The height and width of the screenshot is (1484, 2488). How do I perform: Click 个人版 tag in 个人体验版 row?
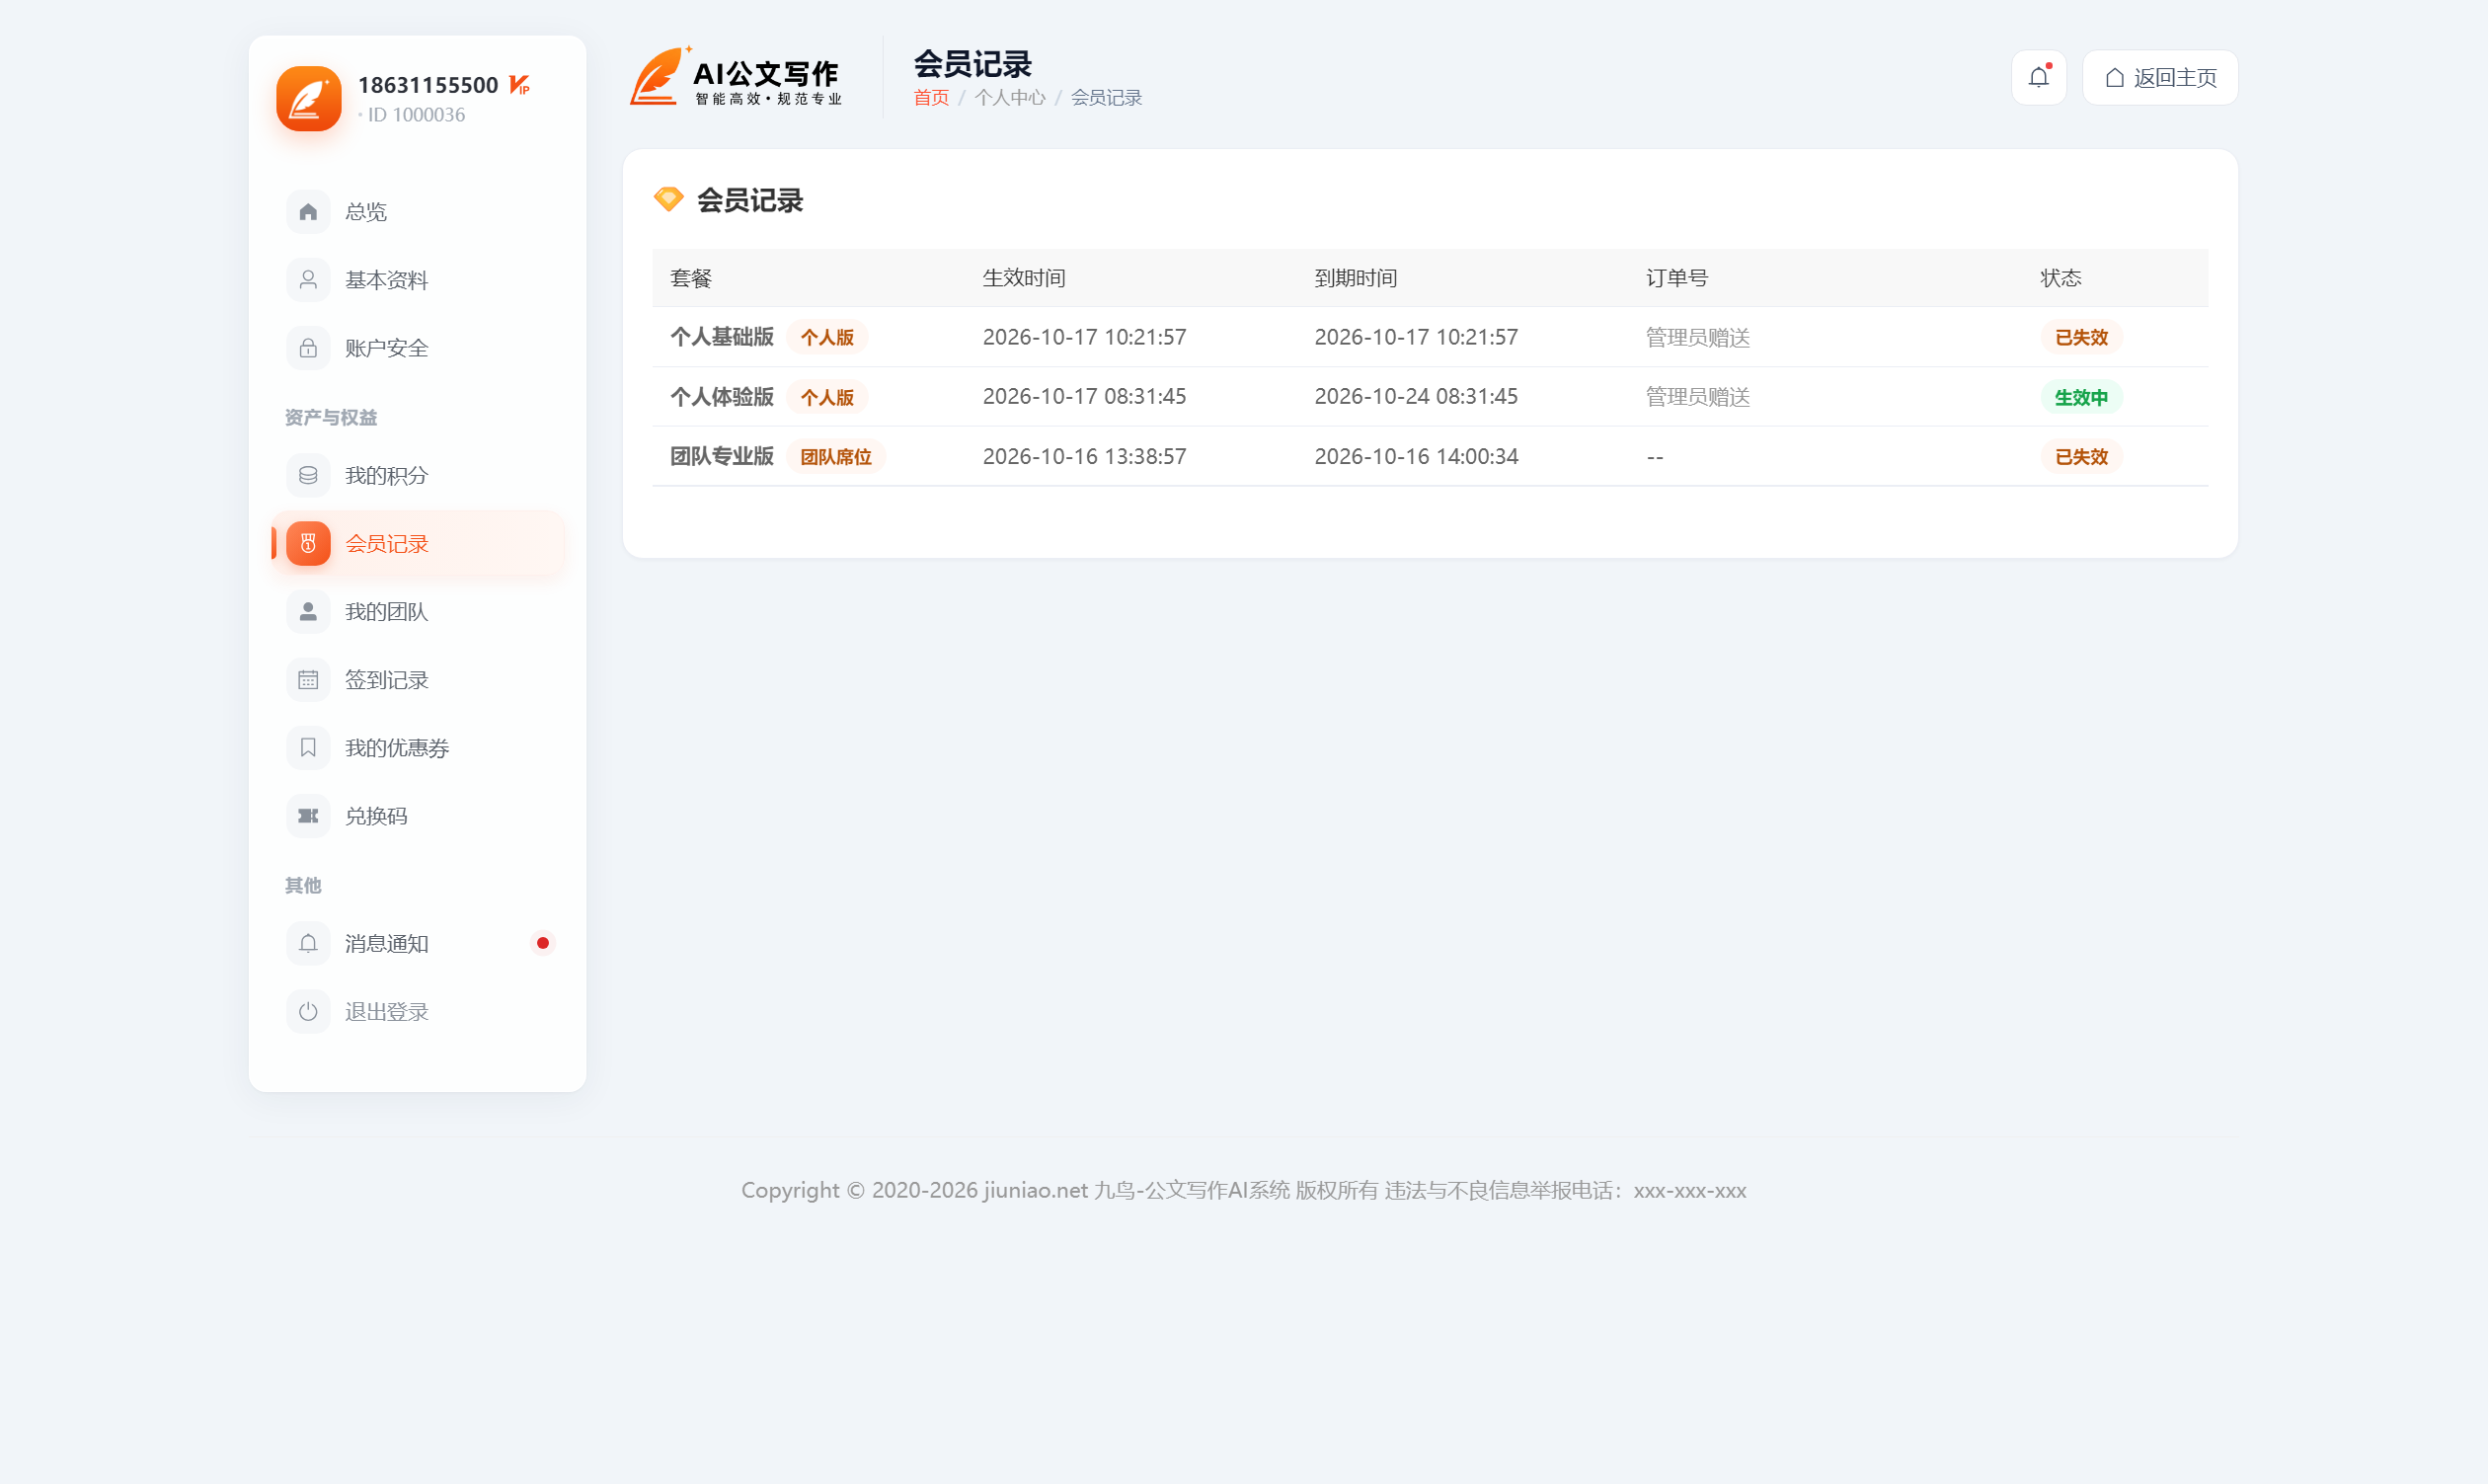(x=826, y=397)
